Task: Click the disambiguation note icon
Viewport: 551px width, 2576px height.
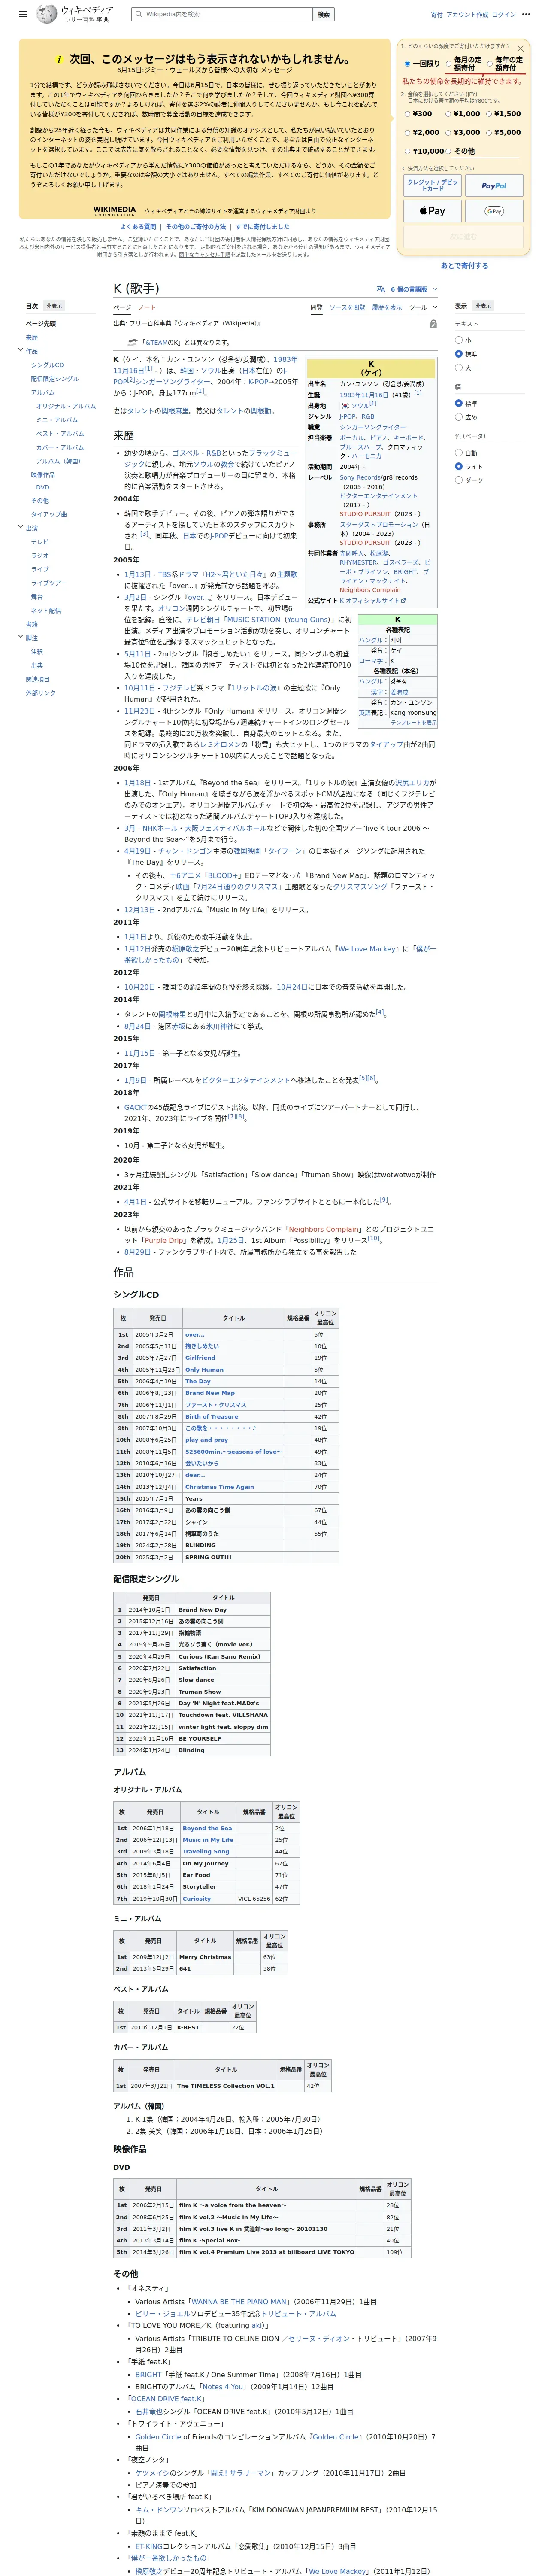Action: [x=133, y=342]
